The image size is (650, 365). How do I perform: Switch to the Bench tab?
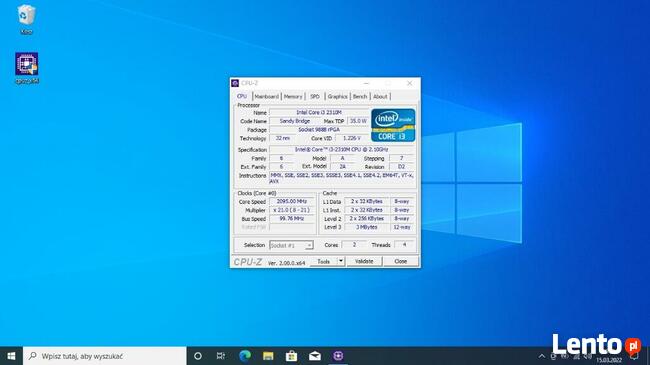(x=360, y=96)
